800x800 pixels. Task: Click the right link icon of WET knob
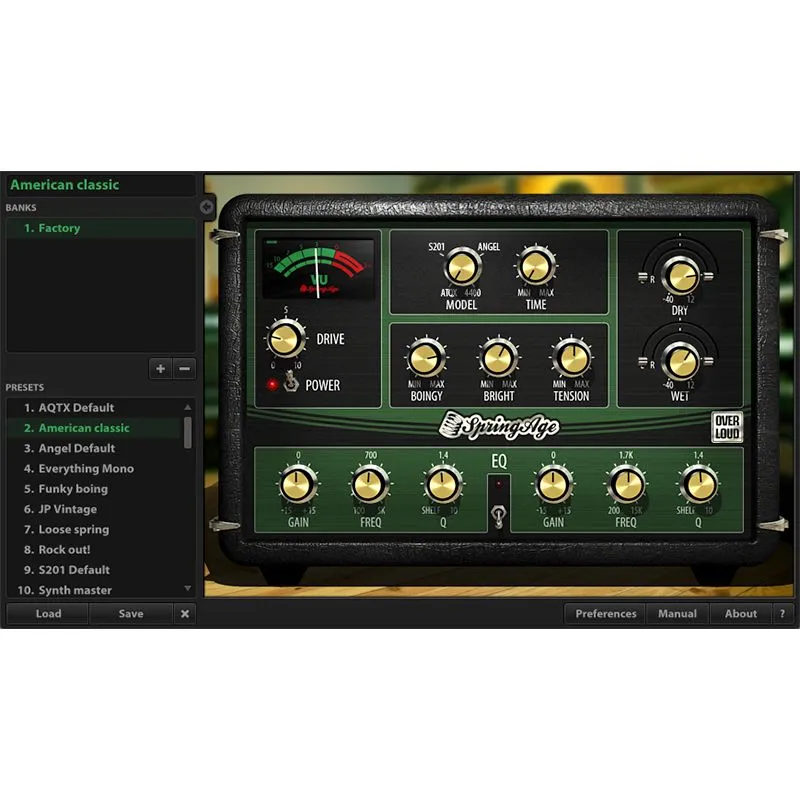708,362
